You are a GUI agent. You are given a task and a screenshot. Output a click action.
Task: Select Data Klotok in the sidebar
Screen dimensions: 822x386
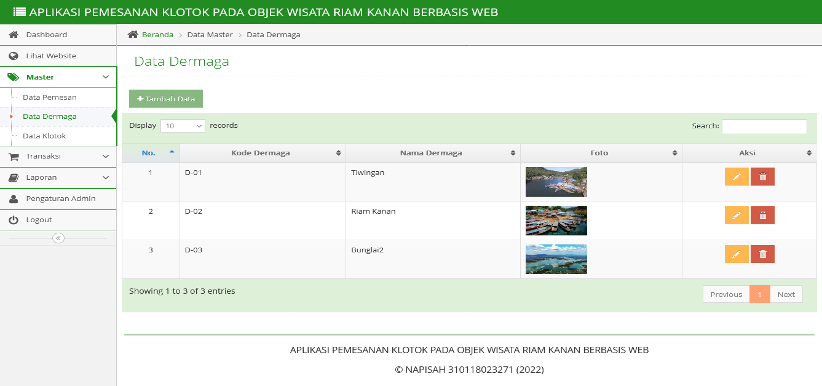coord(44,136)
